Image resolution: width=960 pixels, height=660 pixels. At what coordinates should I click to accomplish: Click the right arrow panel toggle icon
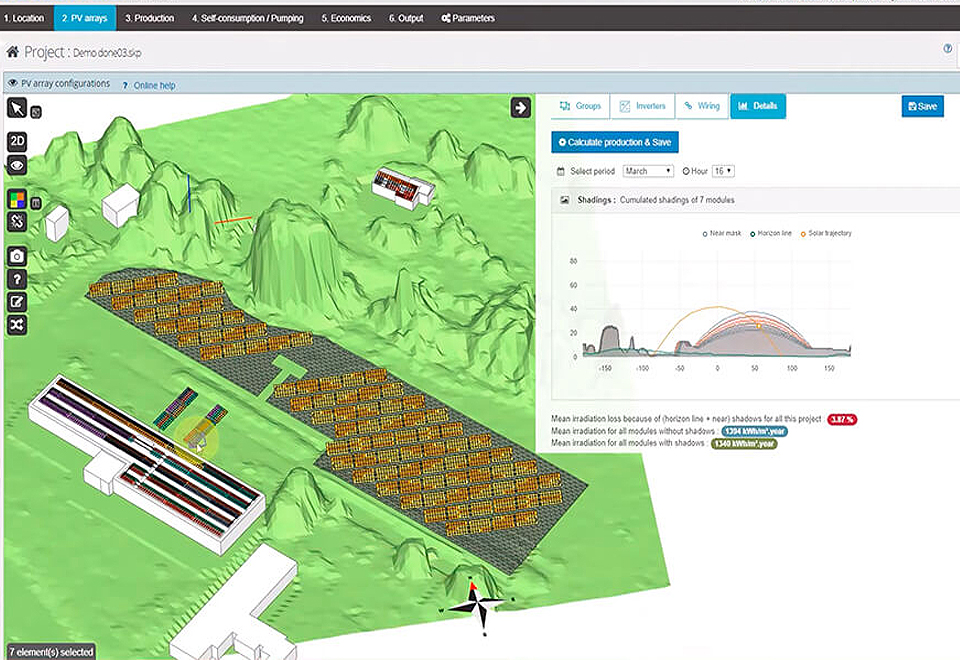(x=520, y=107)
